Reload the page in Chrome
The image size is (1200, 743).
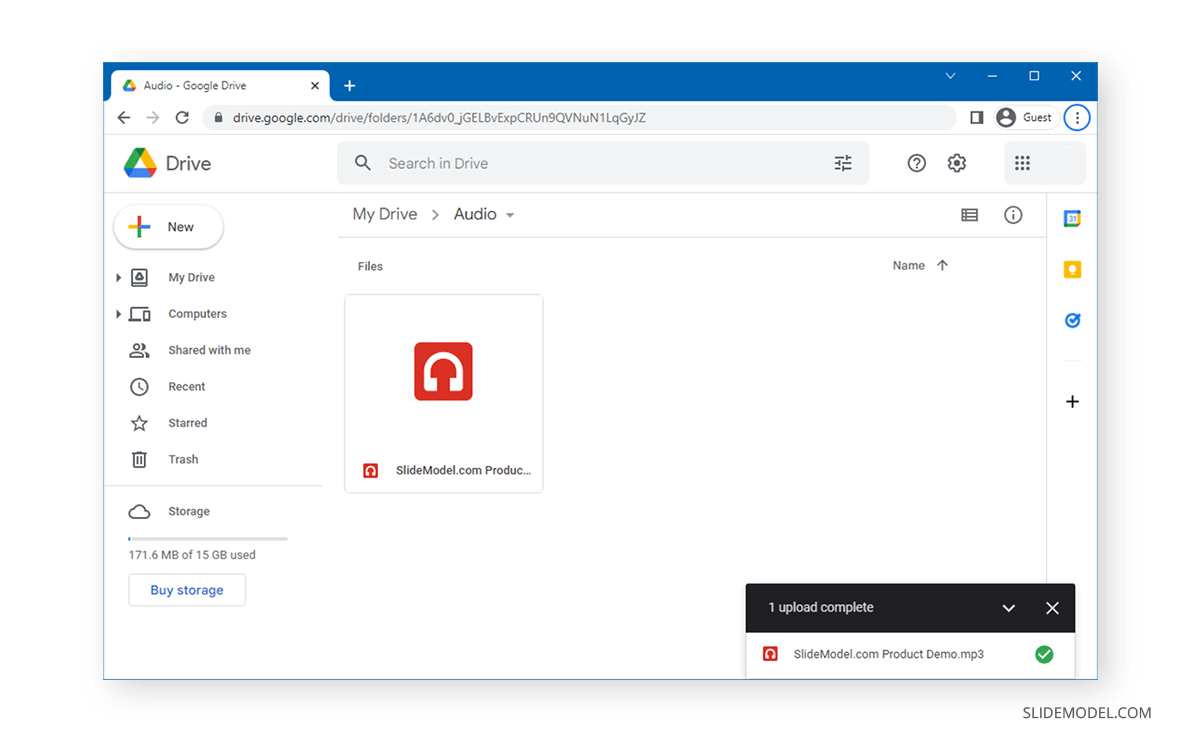click(x=182, y=117)
